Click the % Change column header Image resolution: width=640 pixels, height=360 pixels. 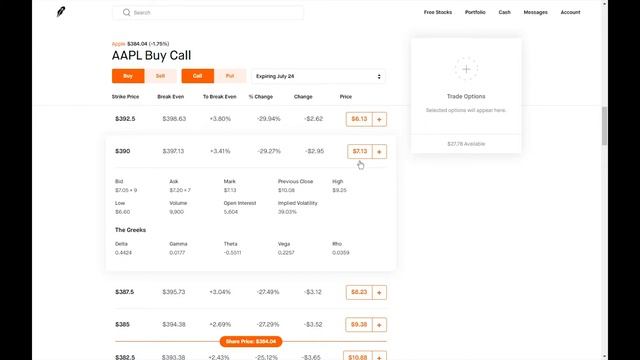(x=261, y=97)
